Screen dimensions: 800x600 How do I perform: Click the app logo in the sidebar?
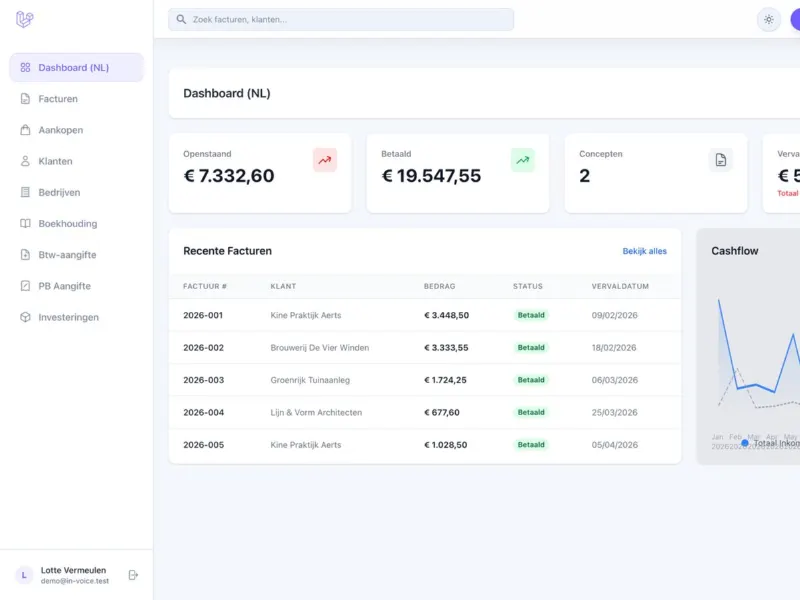pyautogui.click(x=24, y=19)
